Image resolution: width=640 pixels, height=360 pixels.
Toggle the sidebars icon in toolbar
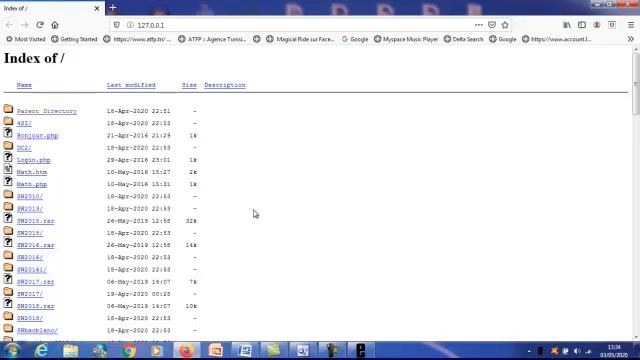[582, 25]
